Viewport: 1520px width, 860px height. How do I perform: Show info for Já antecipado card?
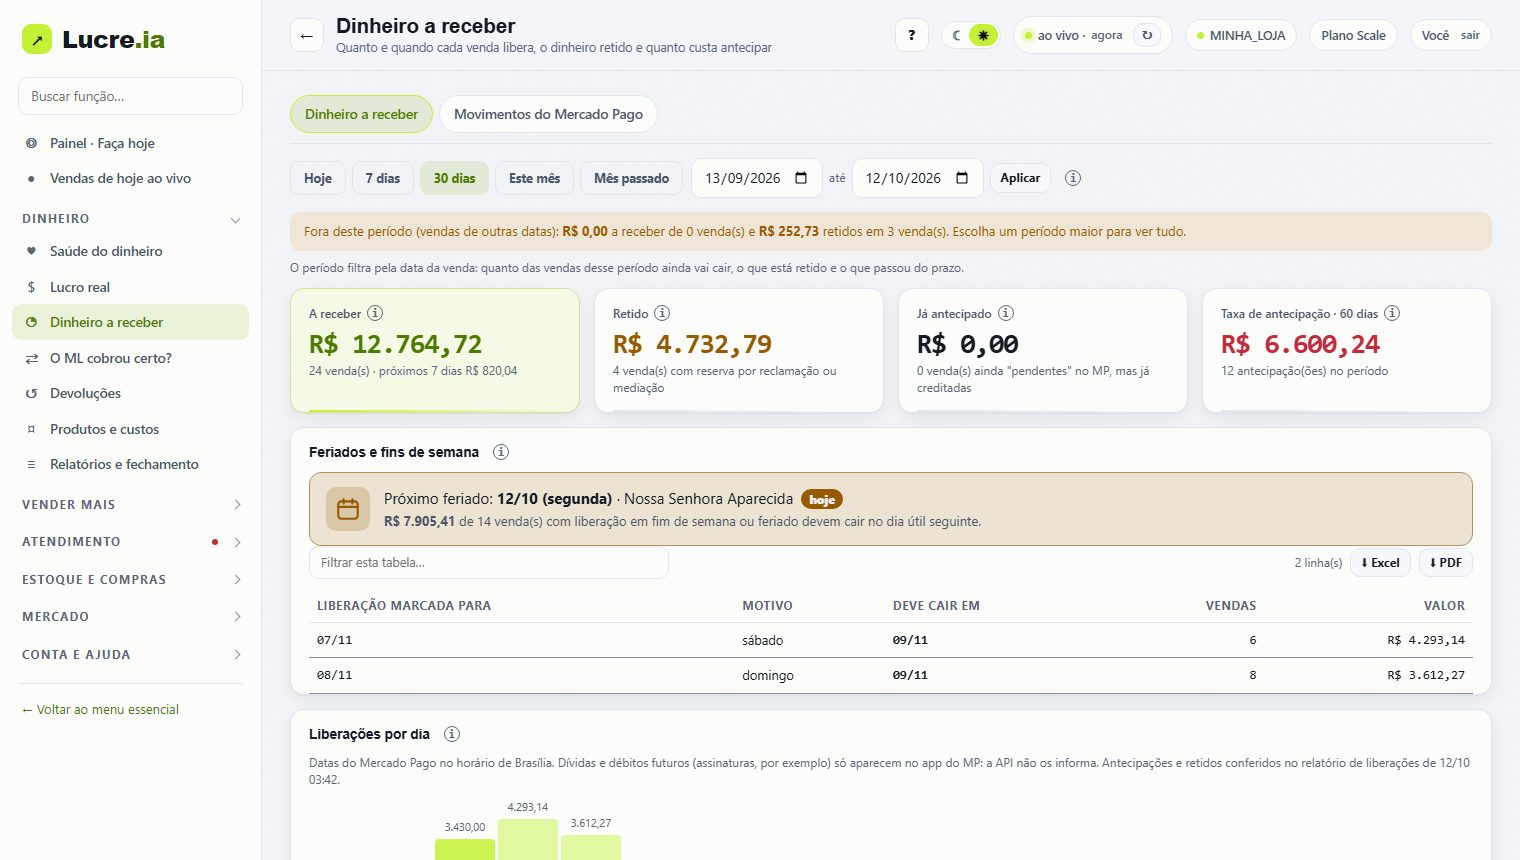pos(1006,313)
